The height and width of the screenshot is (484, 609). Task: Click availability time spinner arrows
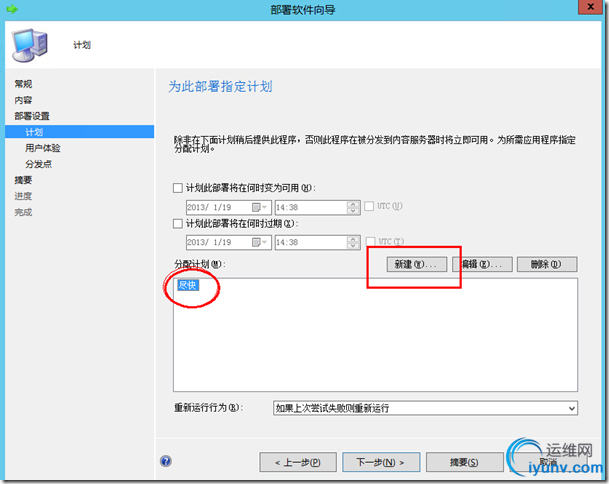click(353, 207)
